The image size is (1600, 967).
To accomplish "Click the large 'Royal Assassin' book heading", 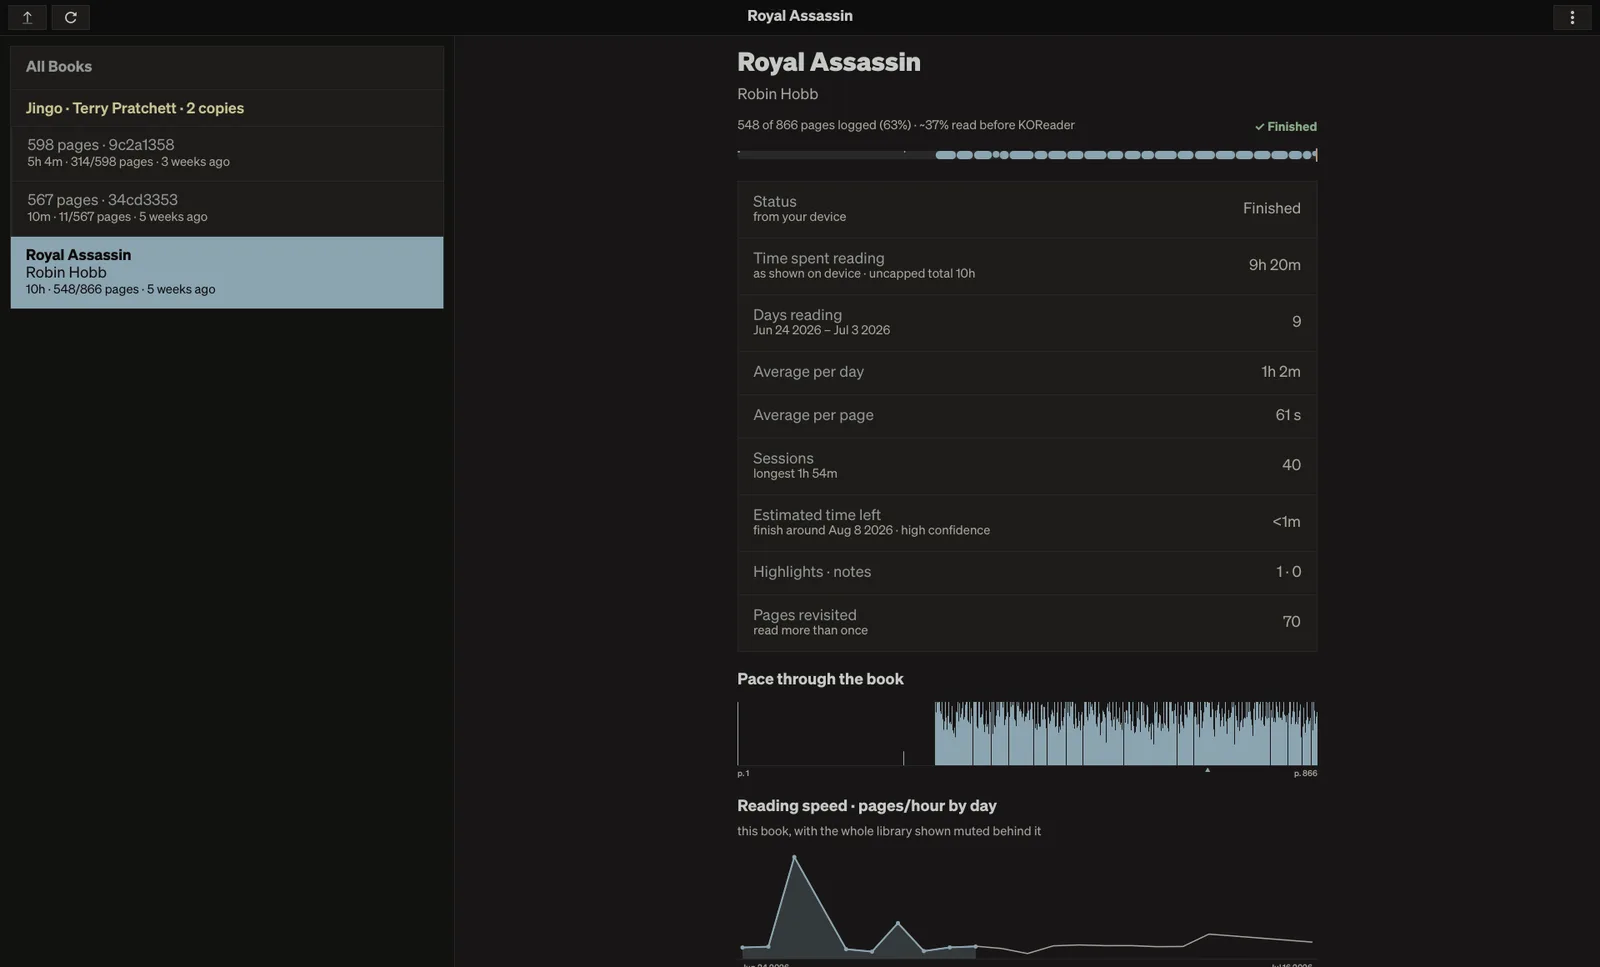I will (x=829, y=62).
